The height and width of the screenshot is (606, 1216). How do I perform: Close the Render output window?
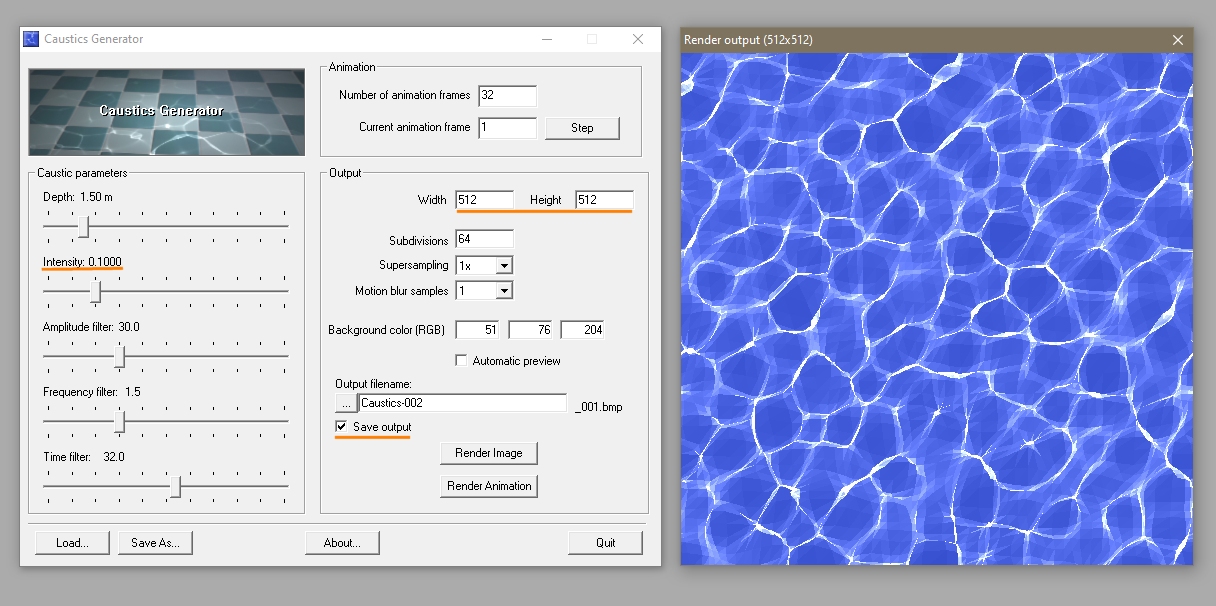1178,40
